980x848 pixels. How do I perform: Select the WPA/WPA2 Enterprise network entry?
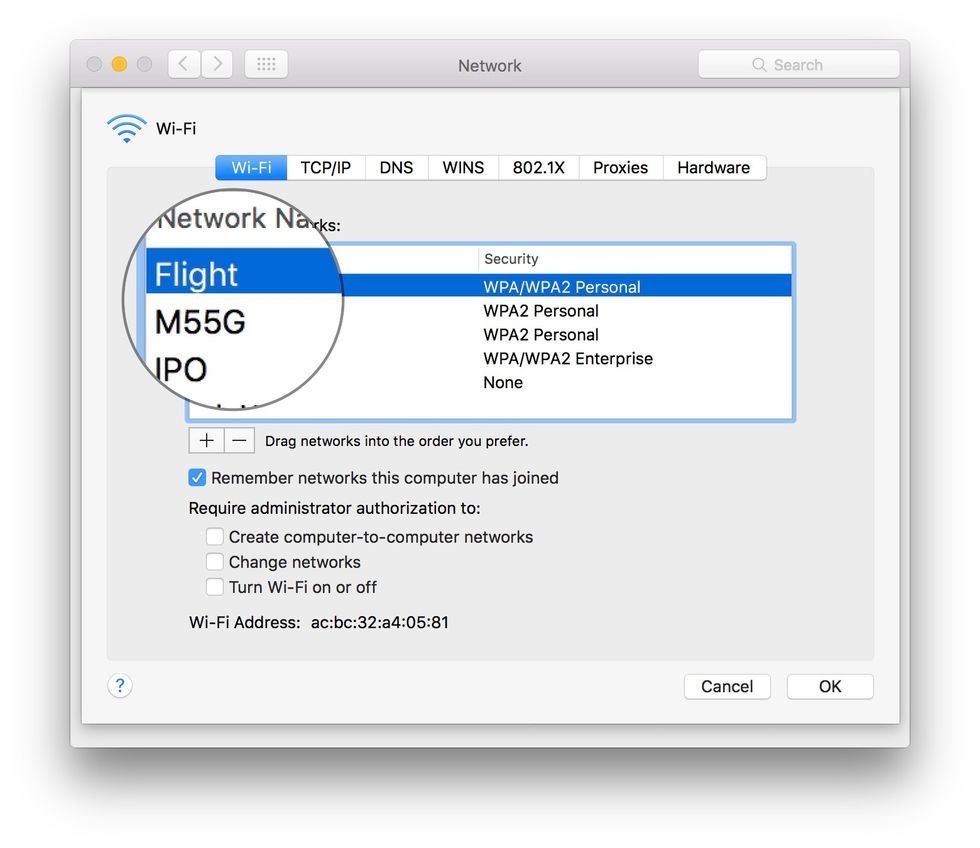coord(567,358)
